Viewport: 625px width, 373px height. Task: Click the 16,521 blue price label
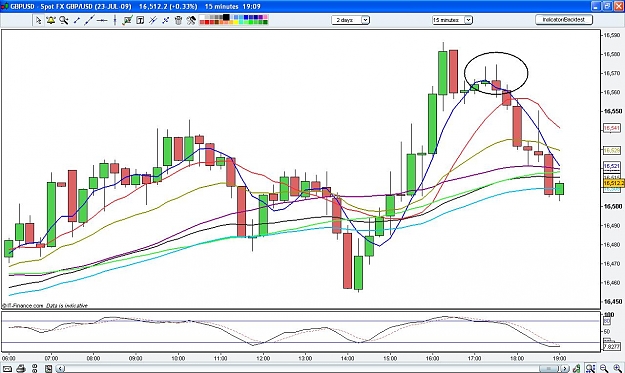(x=611, y=166)
